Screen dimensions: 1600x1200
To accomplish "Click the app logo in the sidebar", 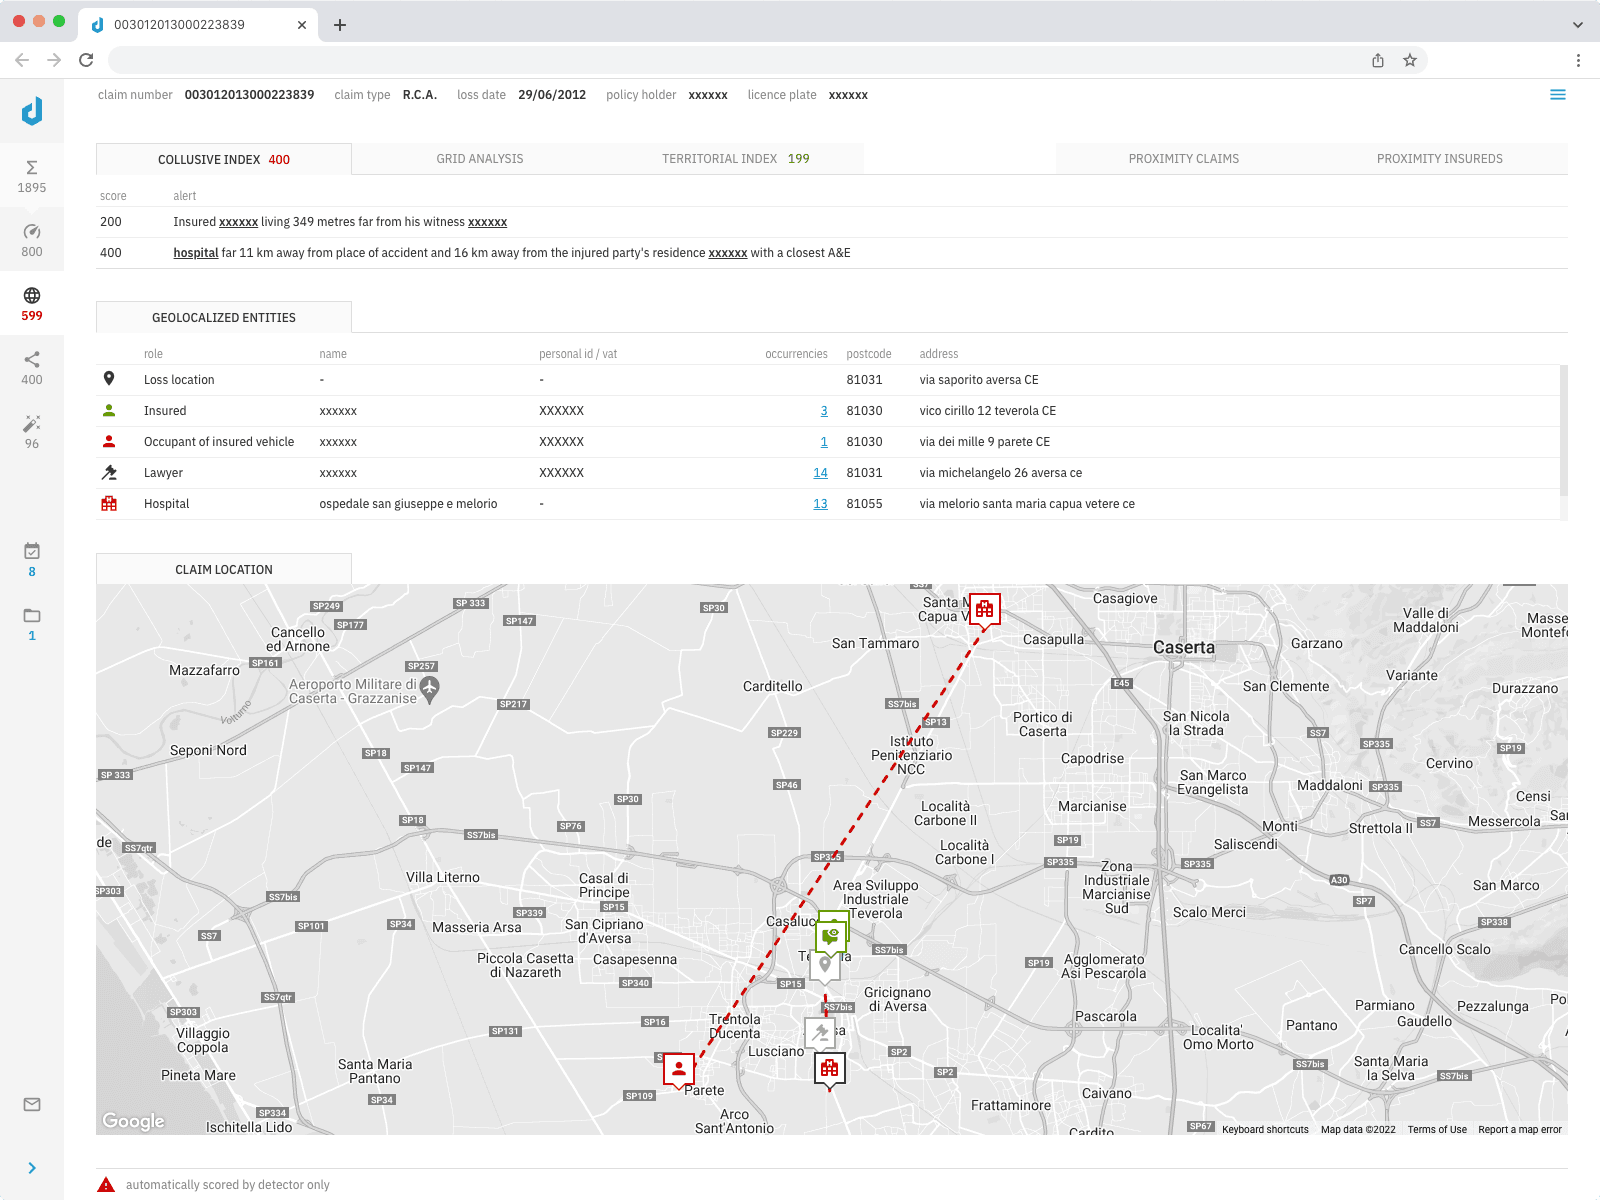I will [32, 111].
